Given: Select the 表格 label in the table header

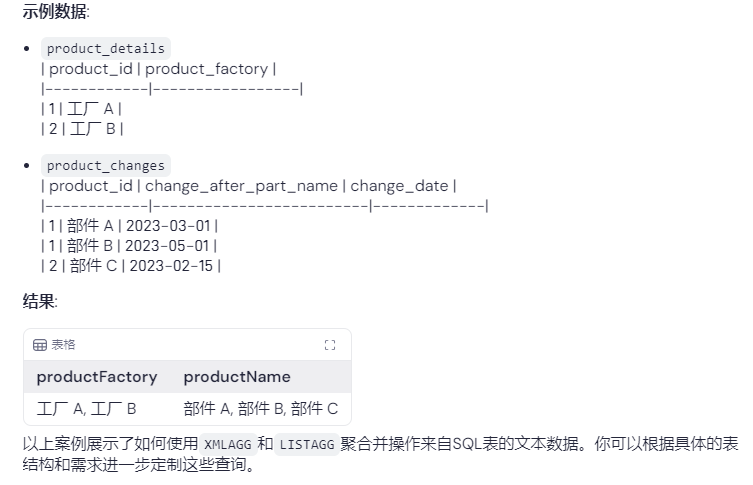Looking at the screenshot, I should click(63, 345).
